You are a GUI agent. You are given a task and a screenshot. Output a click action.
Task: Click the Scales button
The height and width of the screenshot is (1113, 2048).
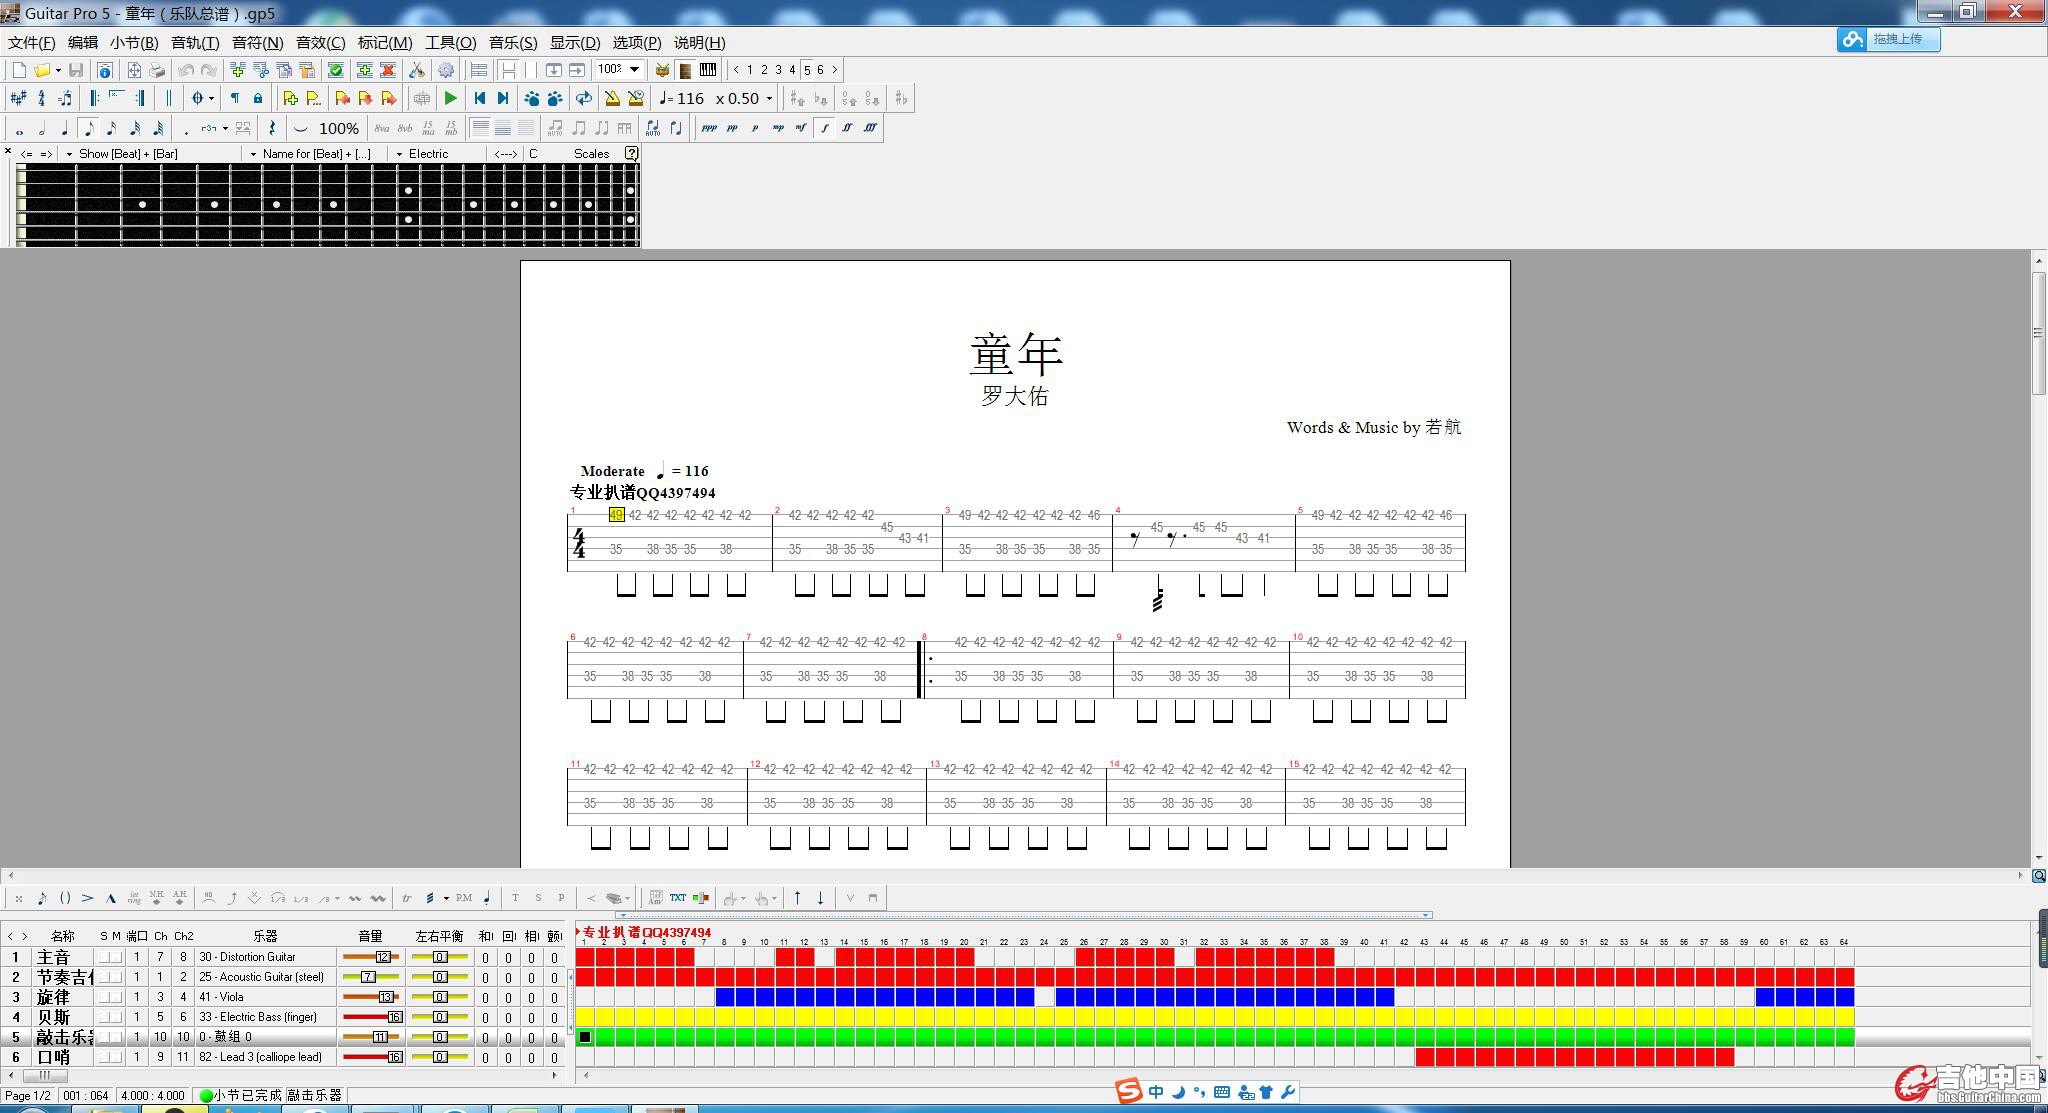pyautogui.click(x=591, y=154)
